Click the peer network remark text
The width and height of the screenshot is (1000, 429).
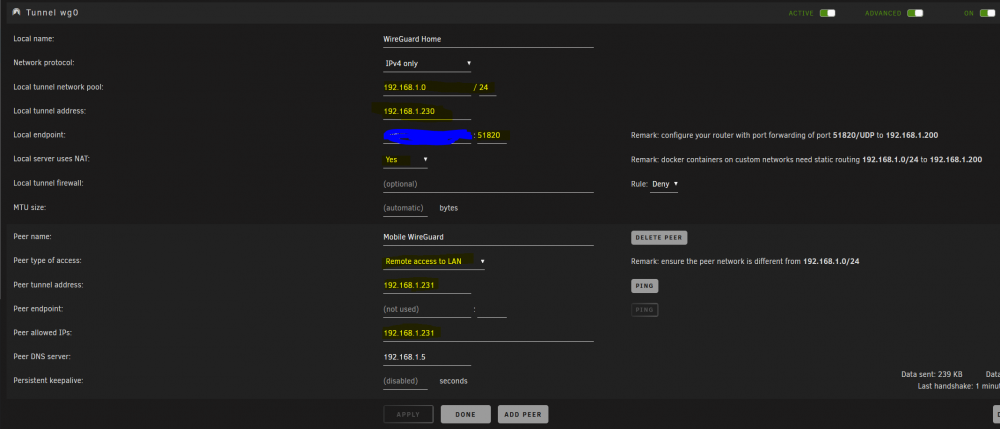pos(744,261)
